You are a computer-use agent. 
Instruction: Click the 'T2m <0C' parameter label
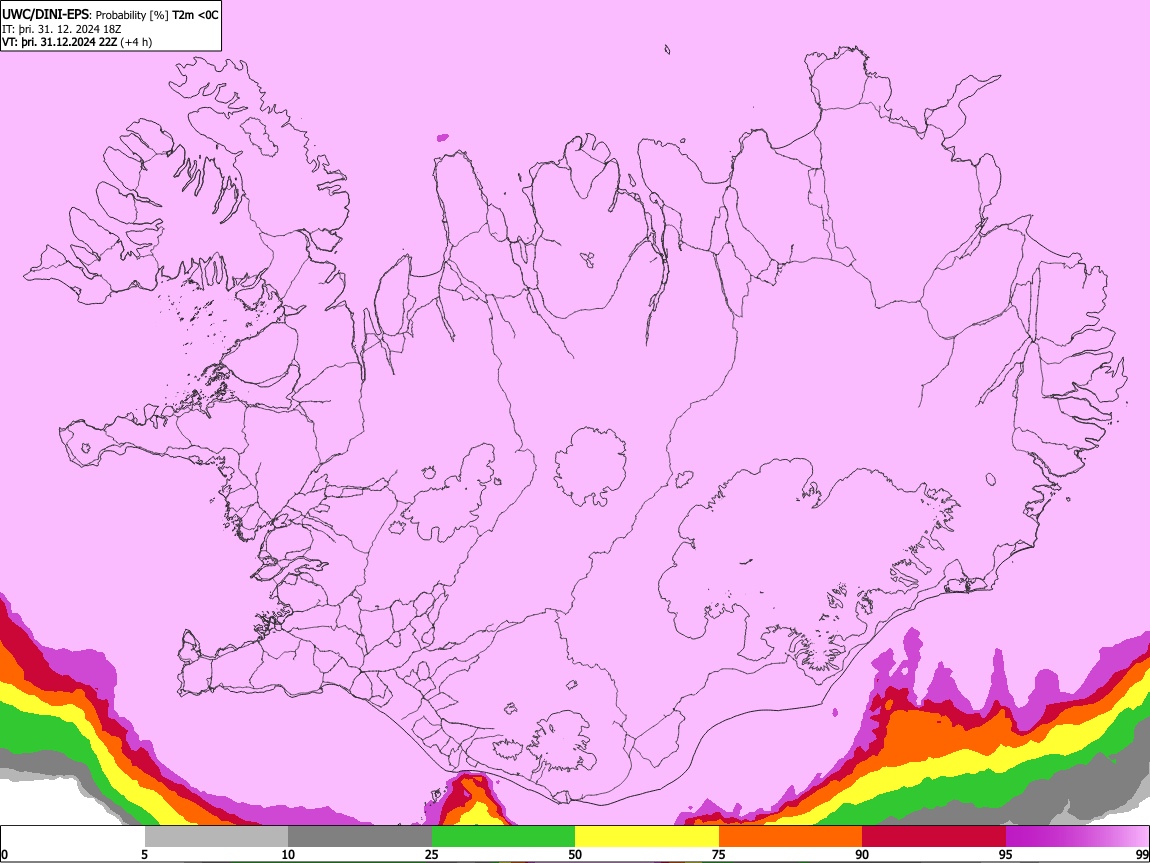tap(195, 15)
